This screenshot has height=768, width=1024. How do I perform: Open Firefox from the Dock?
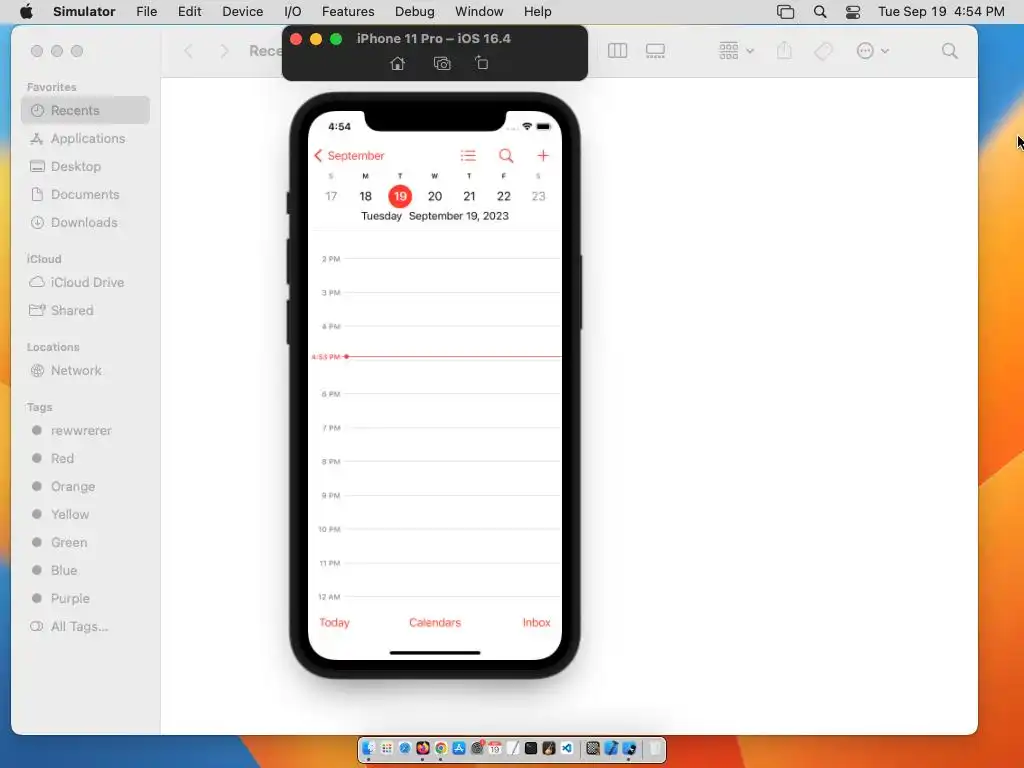423,748
